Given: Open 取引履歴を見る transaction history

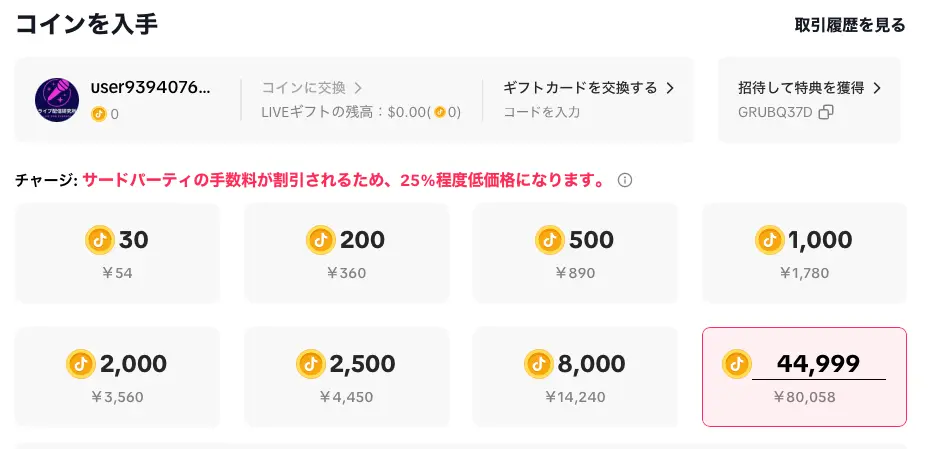Looking at the screenshot, I should point(849,25).
